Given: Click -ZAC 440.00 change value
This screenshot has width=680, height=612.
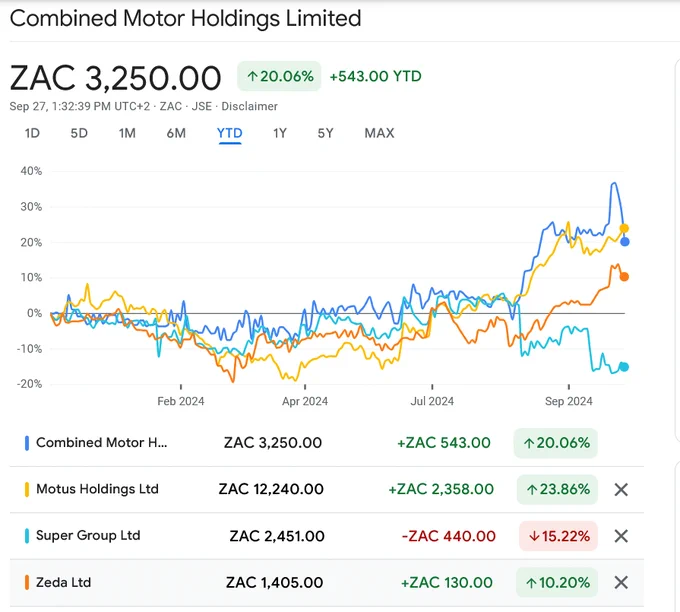Looking at the screenshot, I should (x=448, y=536).
